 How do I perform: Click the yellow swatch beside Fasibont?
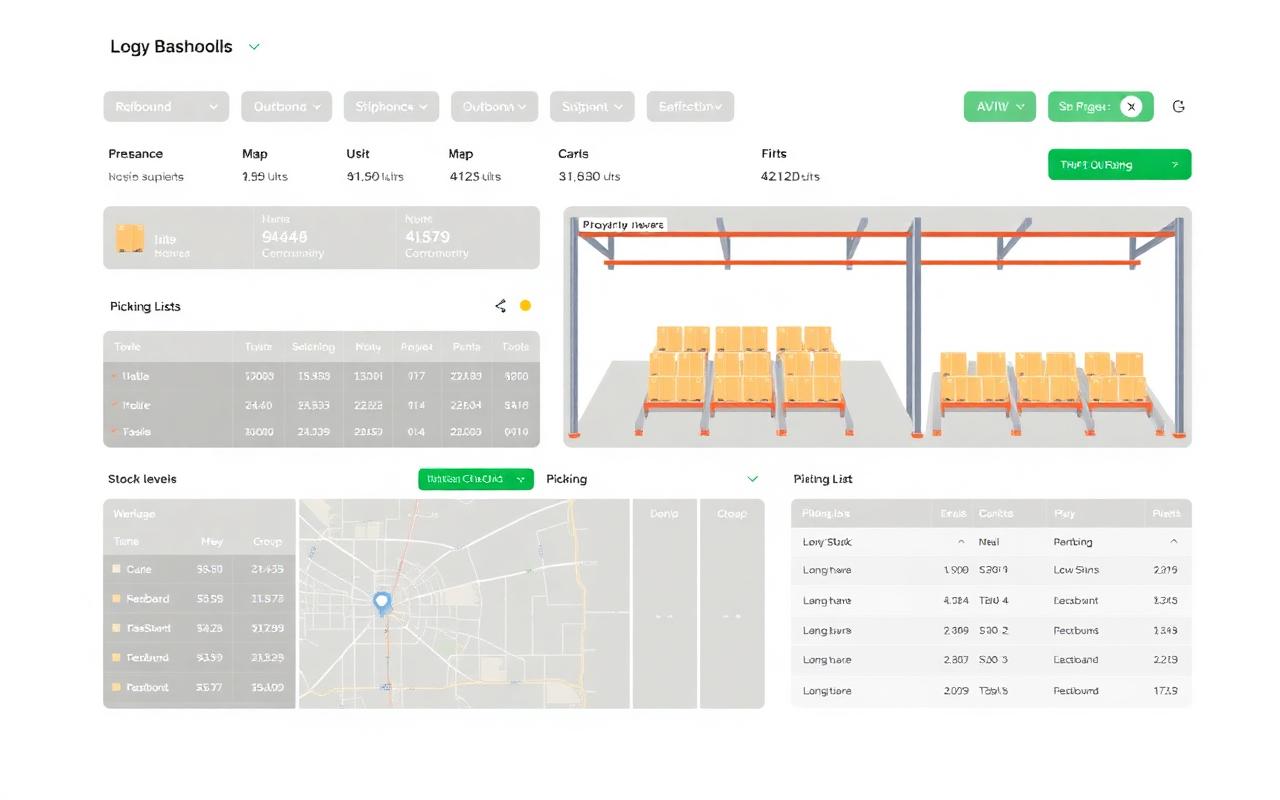pos(117,688)
